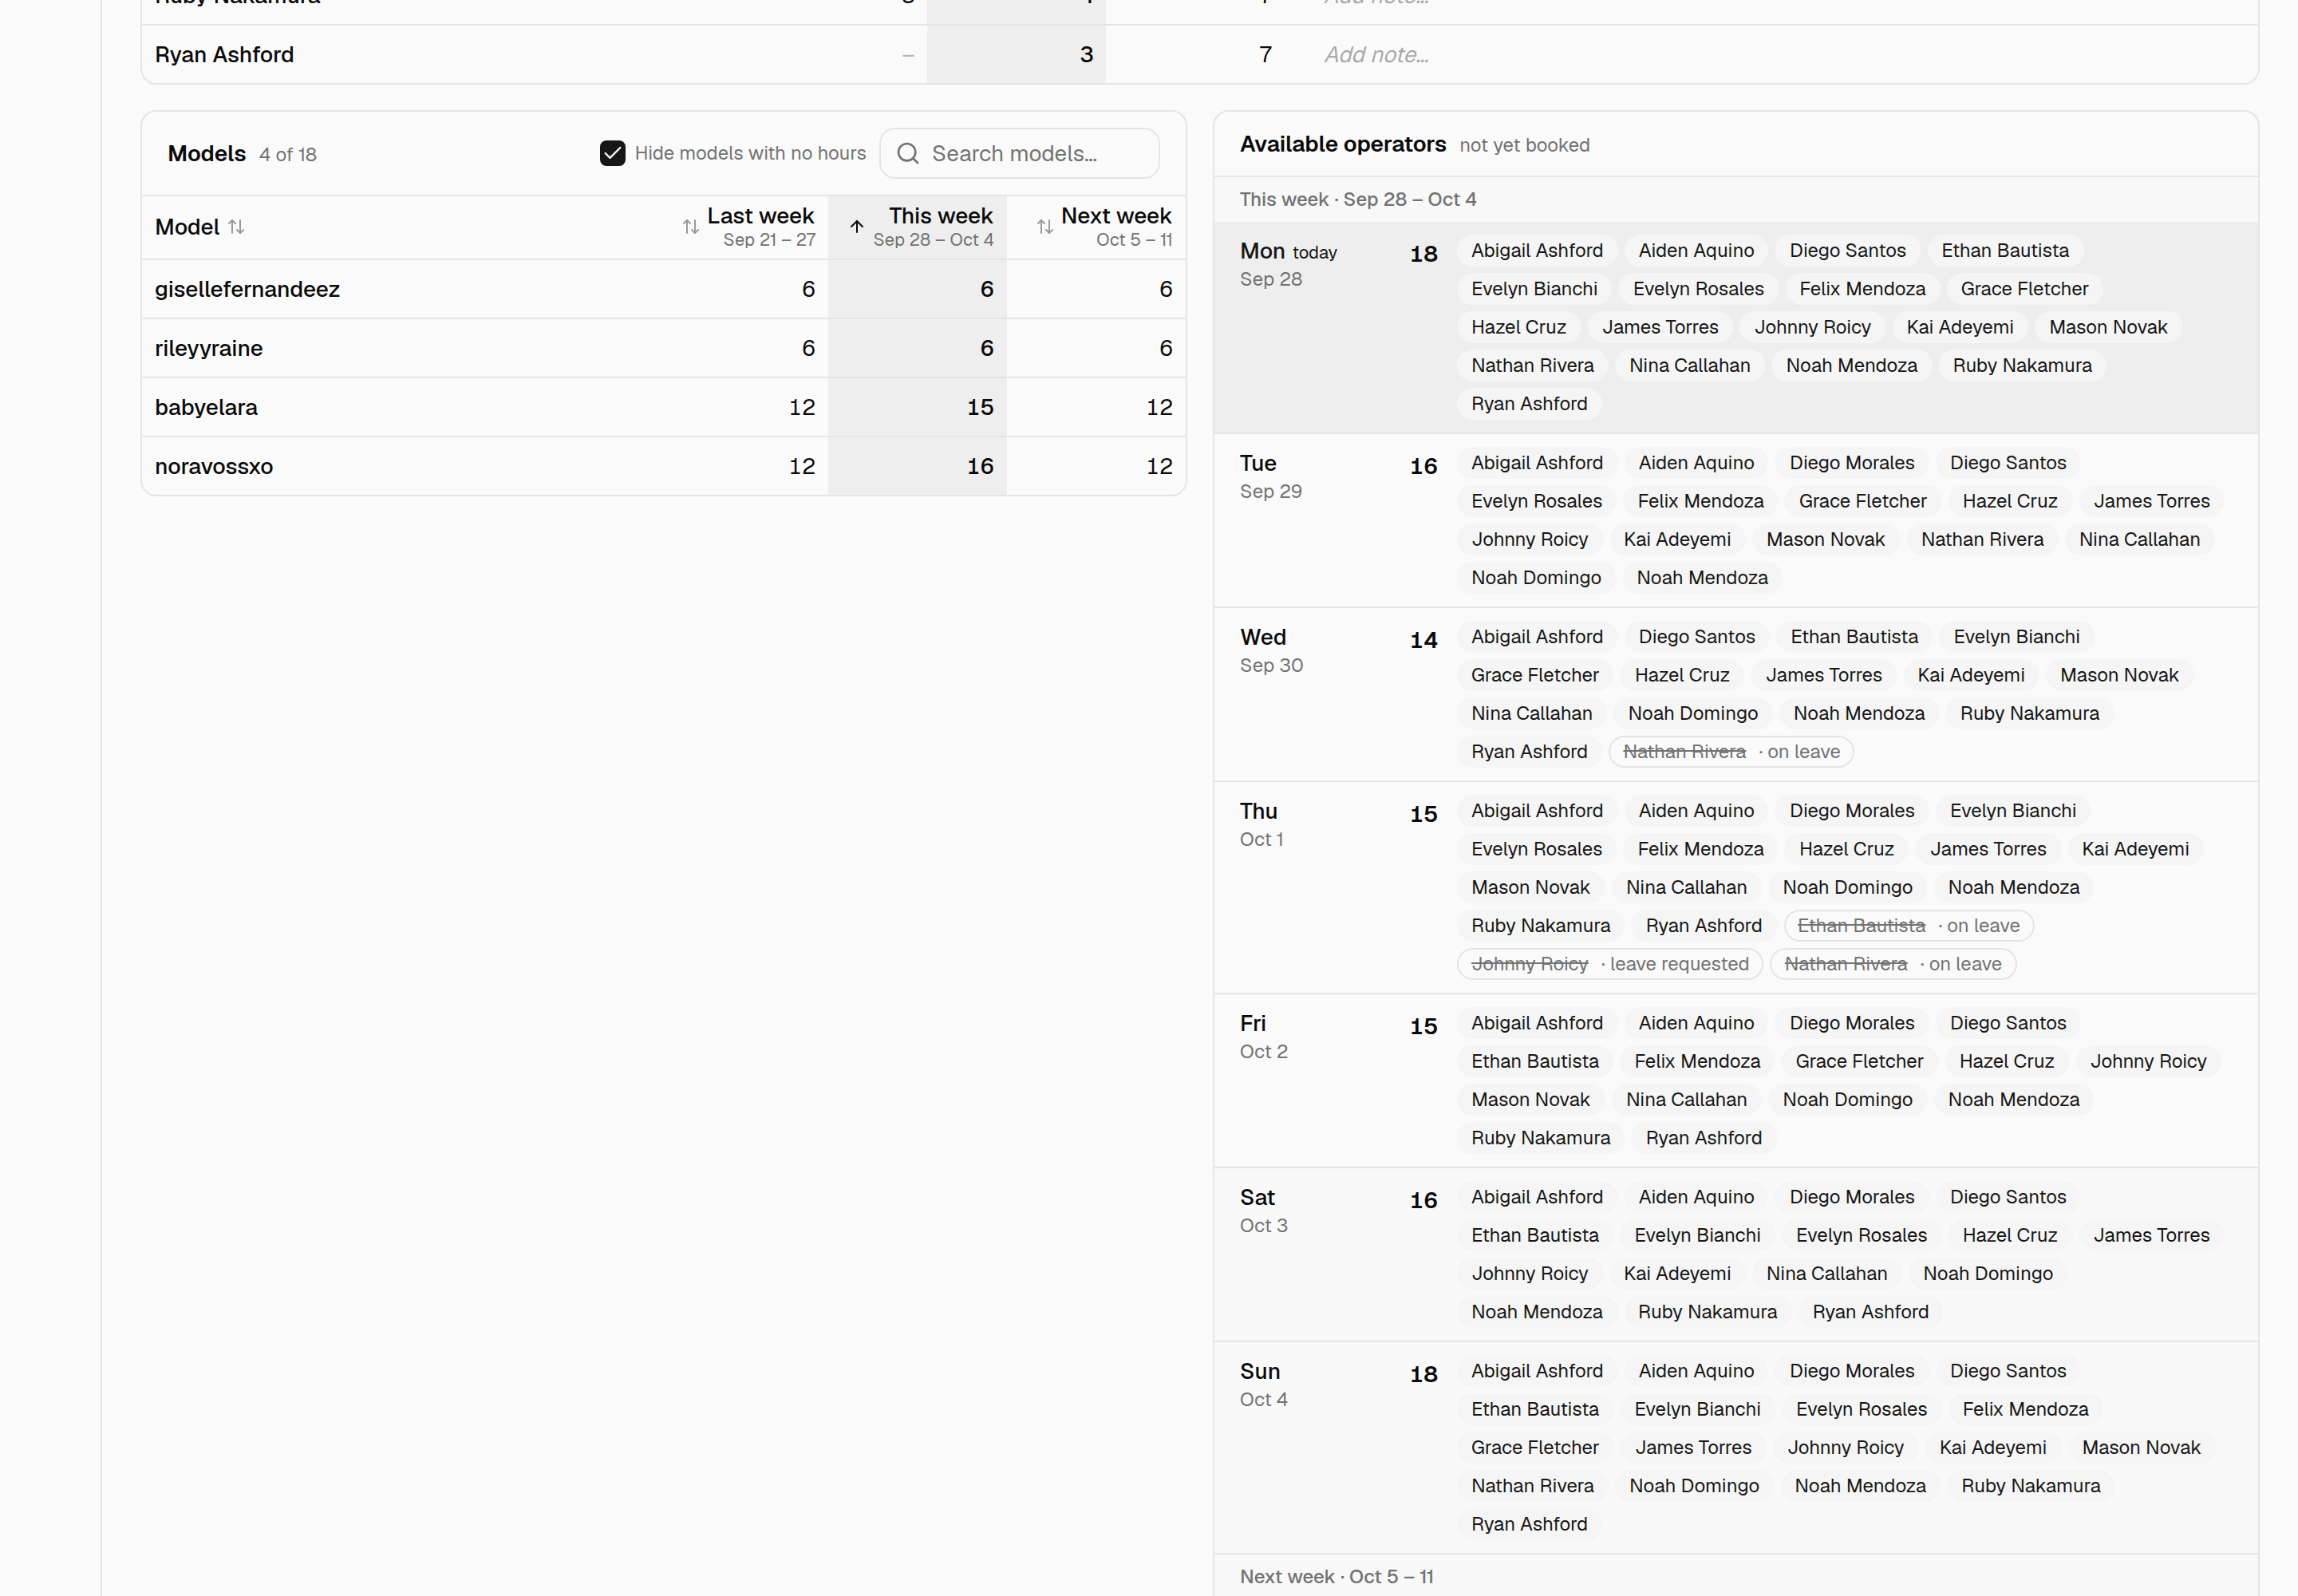Click Nathan Rivera on leave chip Wednesday
2298x1596 pixels.
pos(1731,752)
